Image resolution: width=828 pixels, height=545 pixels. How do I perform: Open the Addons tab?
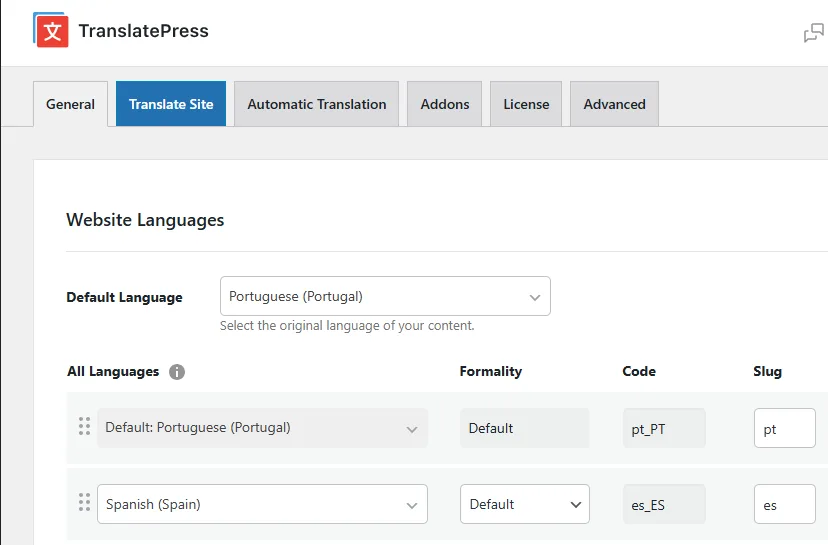445,104
